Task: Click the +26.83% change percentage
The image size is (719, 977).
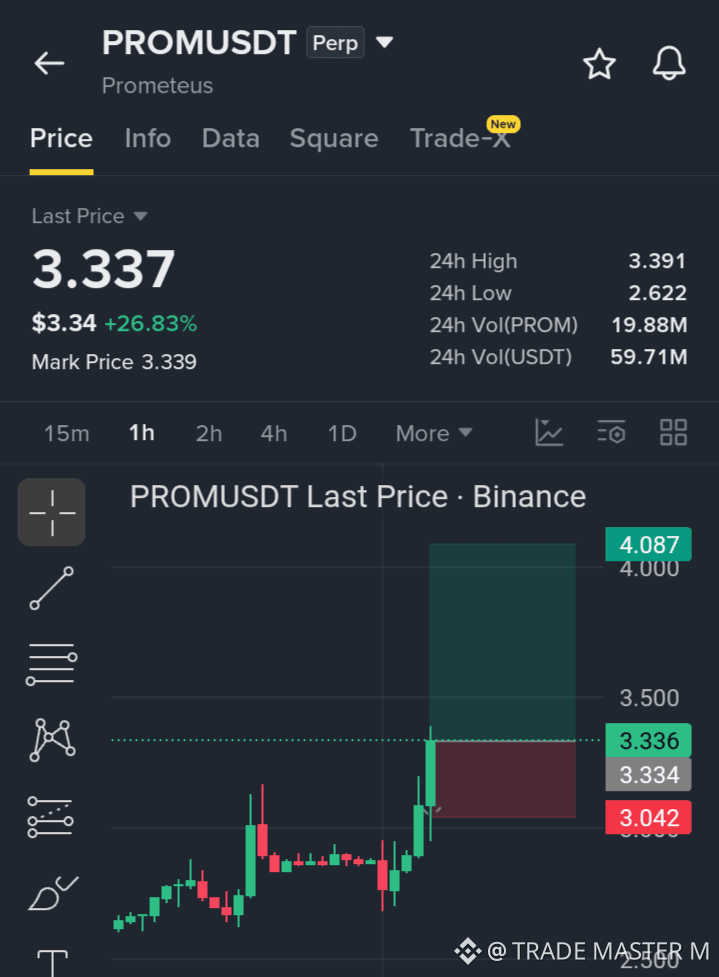Action: (x=150, y=323)
